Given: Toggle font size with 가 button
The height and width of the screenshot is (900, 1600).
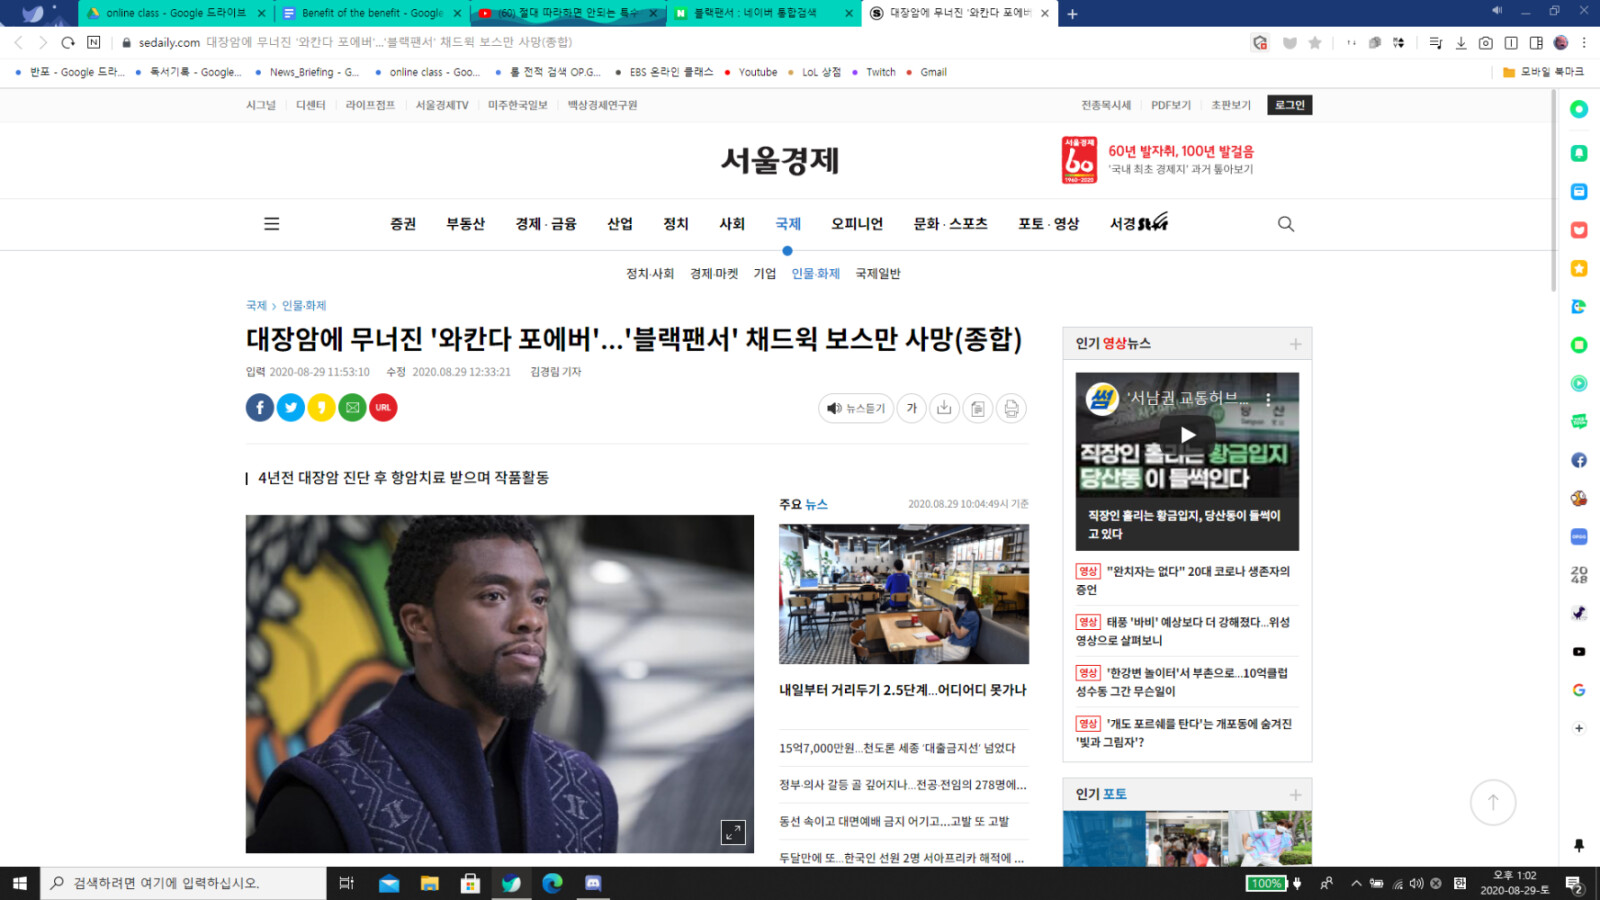Looking at the screenshot, I should coord(912,408).
